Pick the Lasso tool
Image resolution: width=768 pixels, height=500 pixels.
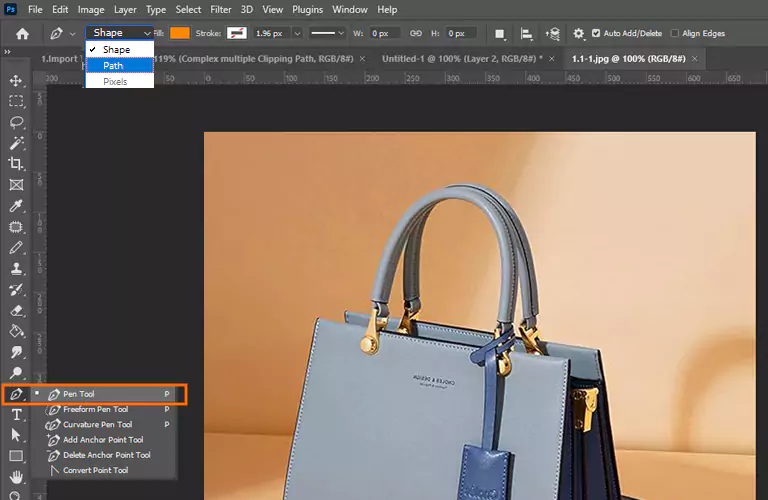pyautogui.click(x=16, y=122)
